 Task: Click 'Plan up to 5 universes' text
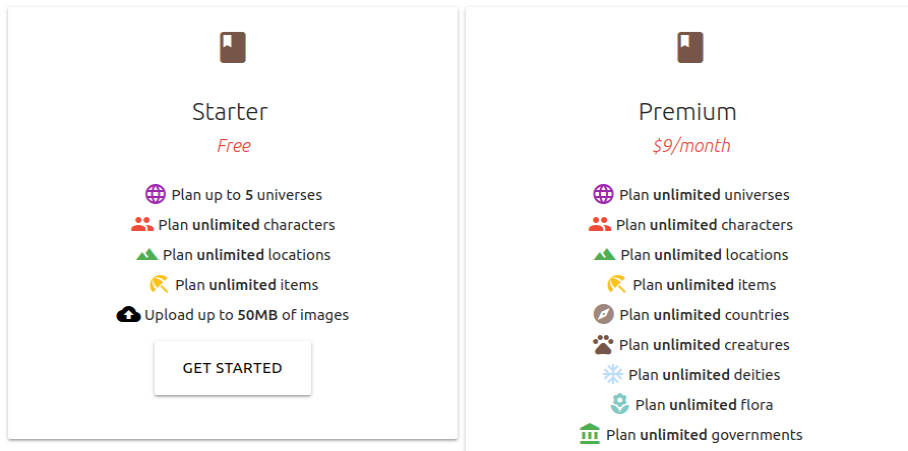(246, 195)
